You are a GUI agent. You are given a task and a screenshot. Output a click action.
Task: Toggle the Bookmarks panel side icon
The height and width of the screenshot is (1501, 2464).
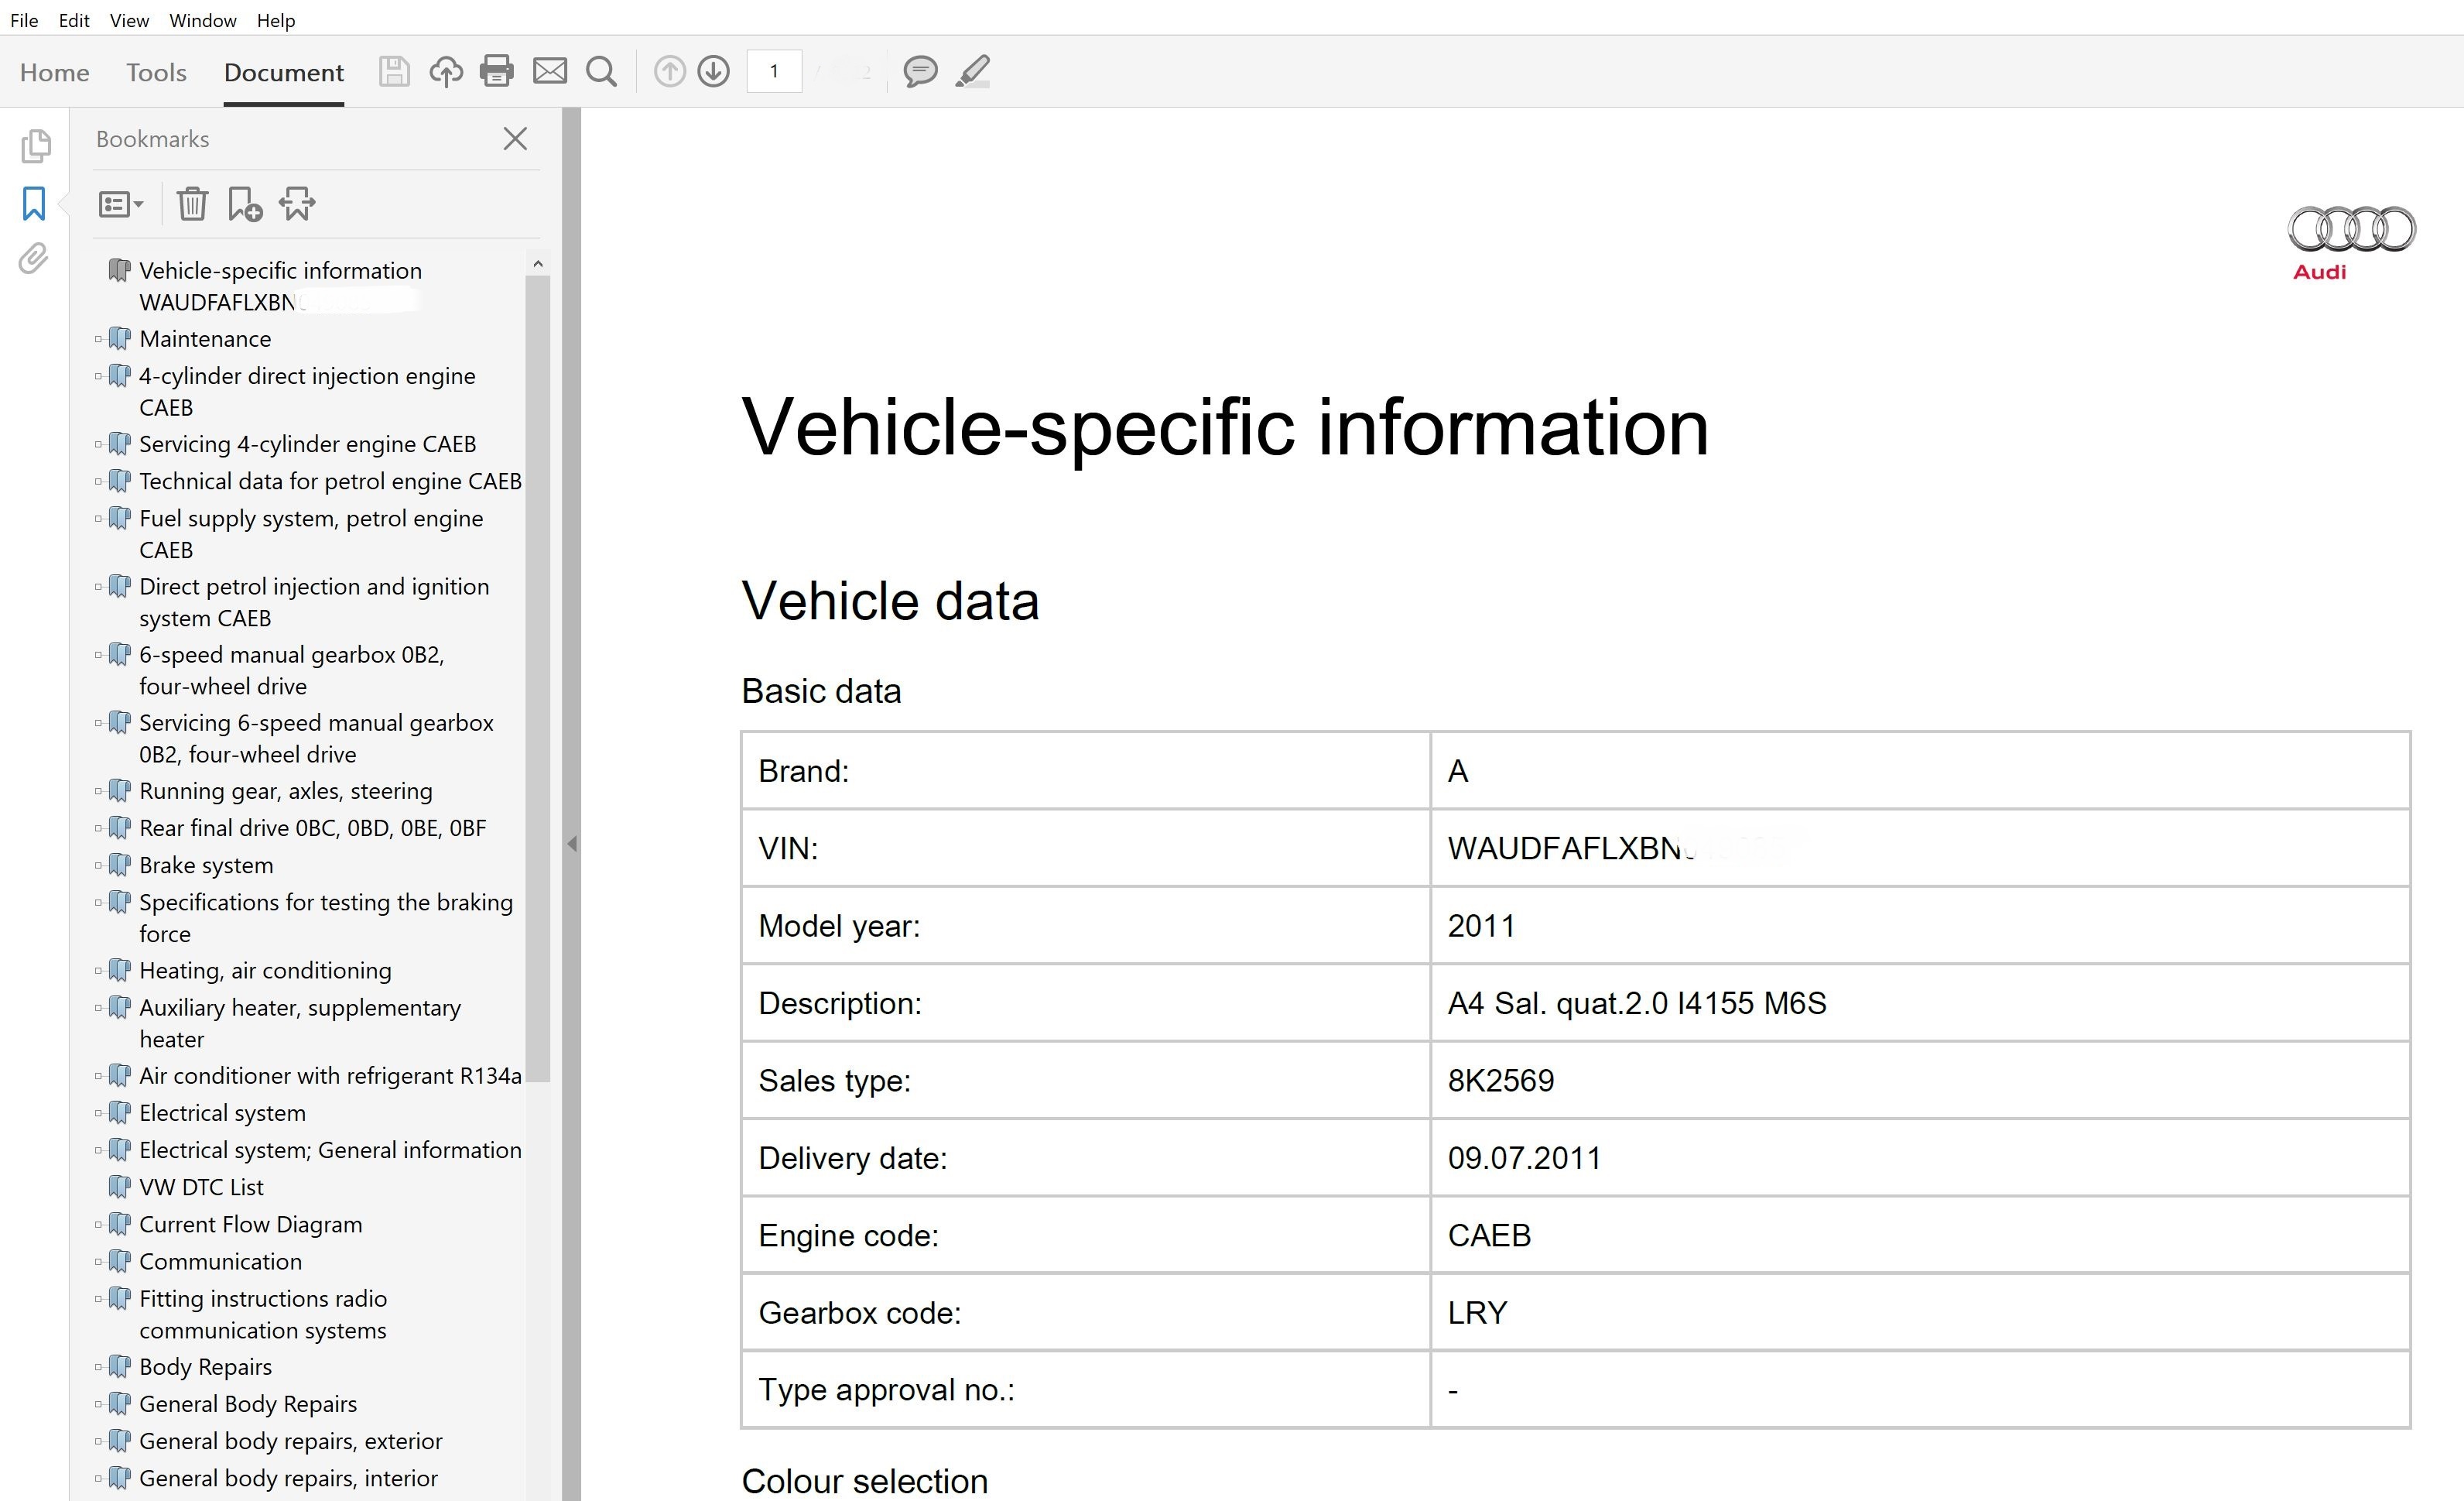click(34, 204)
